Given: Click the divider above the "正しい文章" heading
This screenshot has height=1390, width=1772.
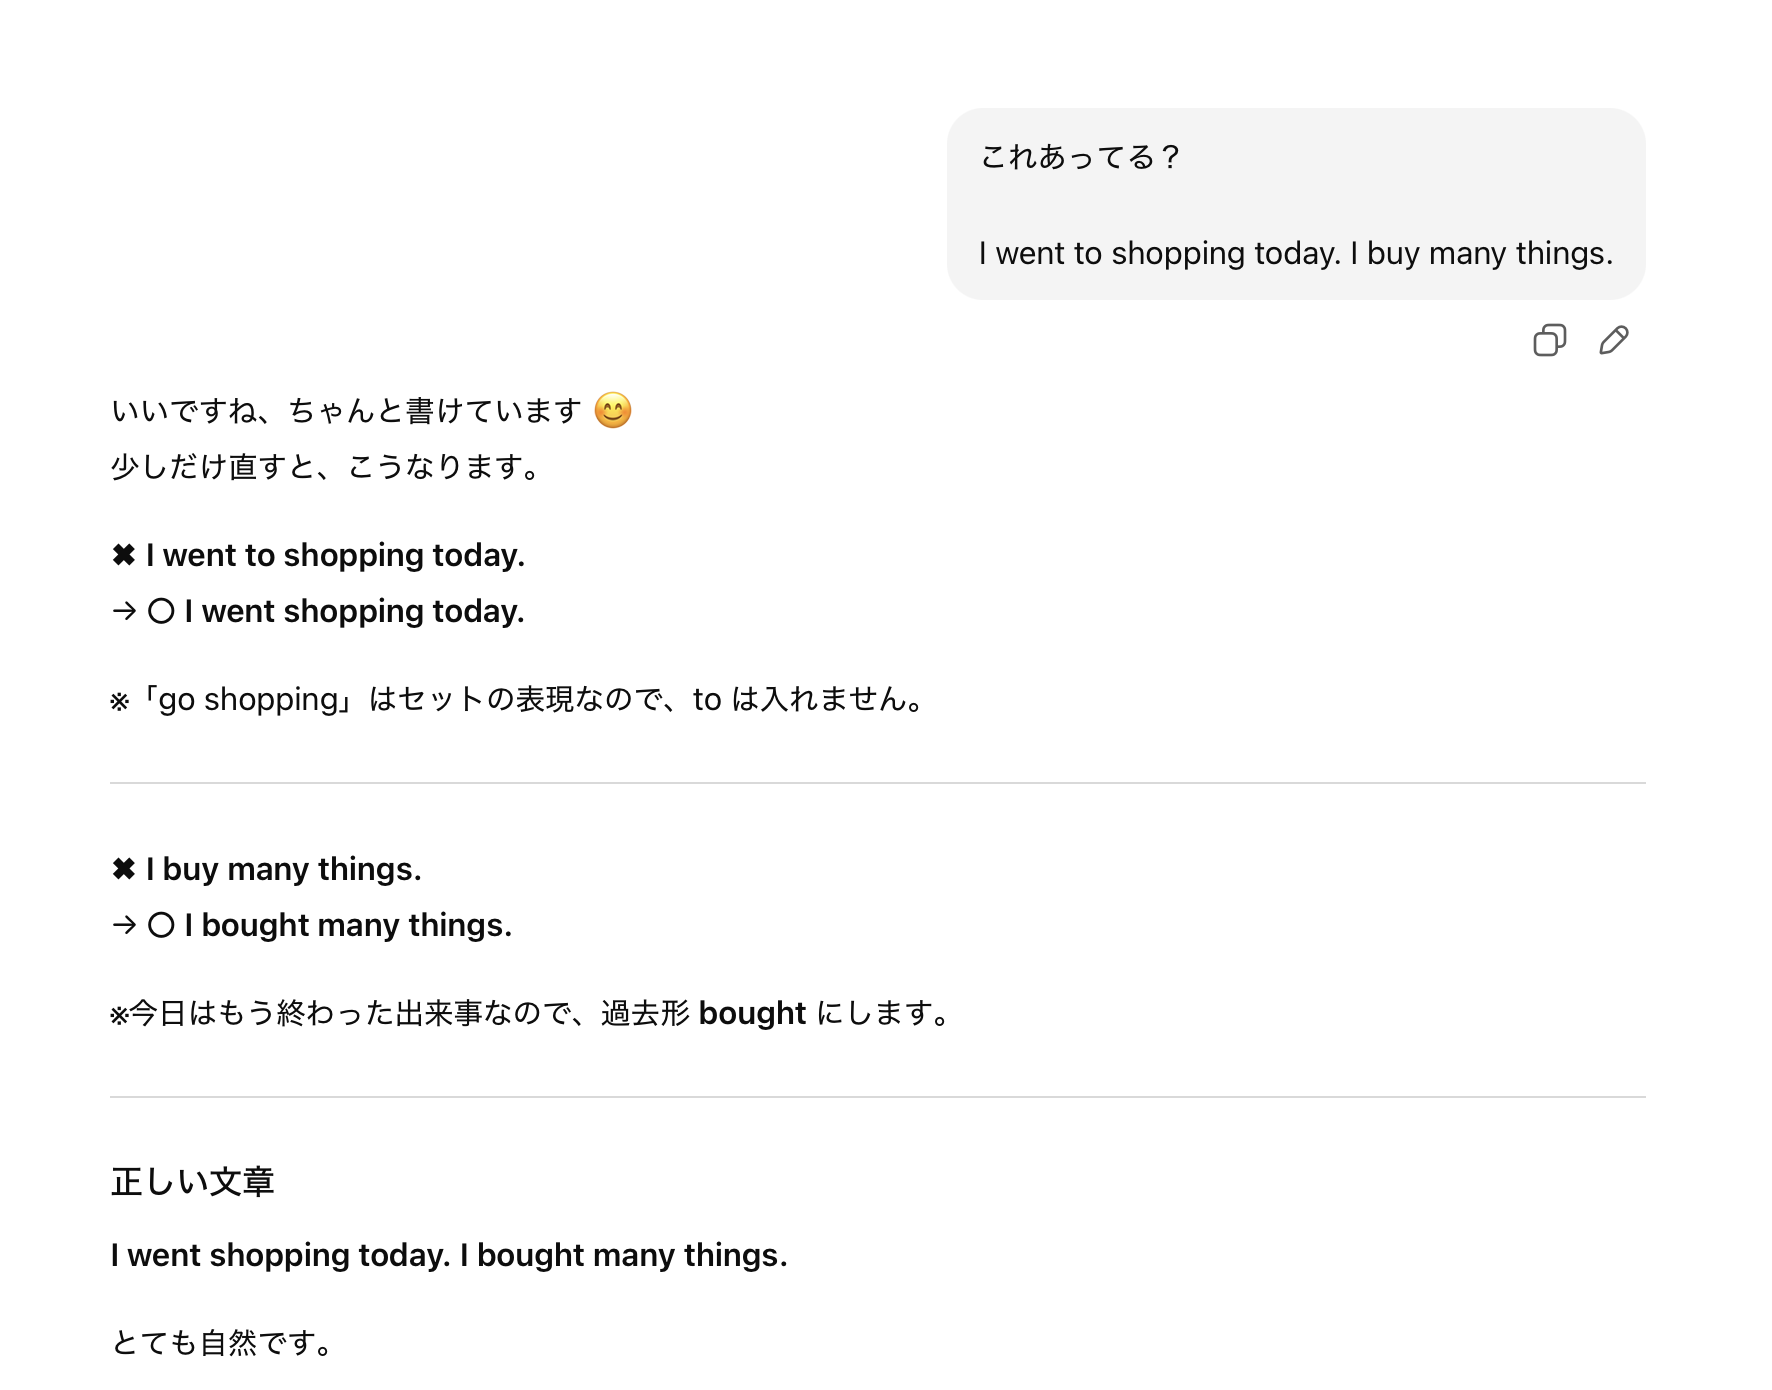Looking at the screenshot, I should [x=877, y=1097].
